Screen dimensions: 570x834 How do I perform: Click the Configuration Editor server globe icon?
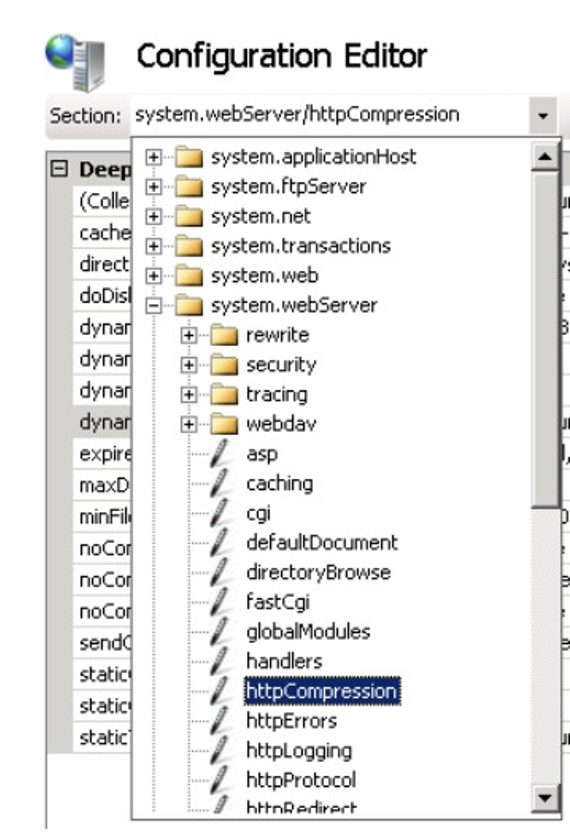pyautogui.click(x=76, y=62)
